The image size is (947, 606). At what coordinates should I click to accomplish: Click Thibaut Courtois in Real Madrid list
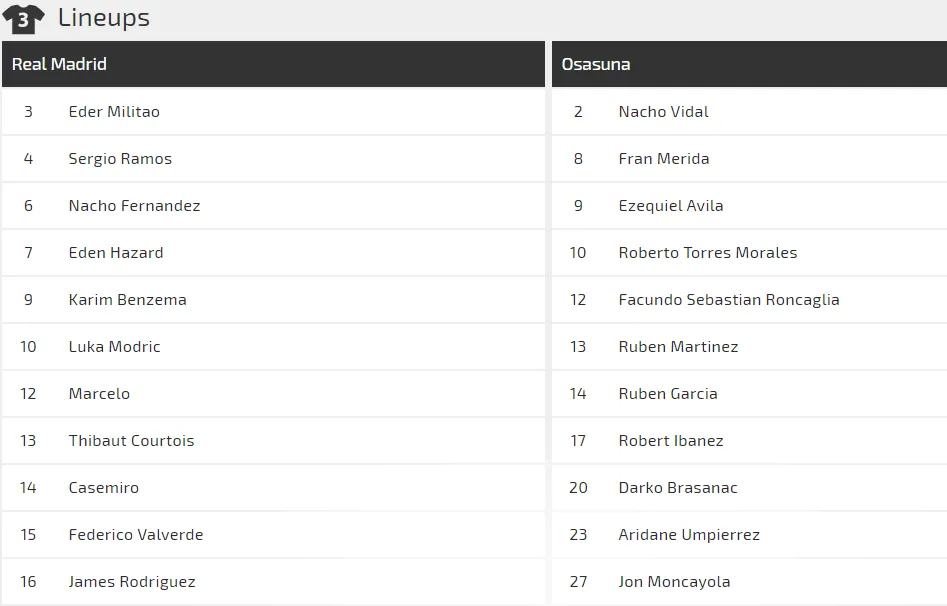(x=131, y=441)
